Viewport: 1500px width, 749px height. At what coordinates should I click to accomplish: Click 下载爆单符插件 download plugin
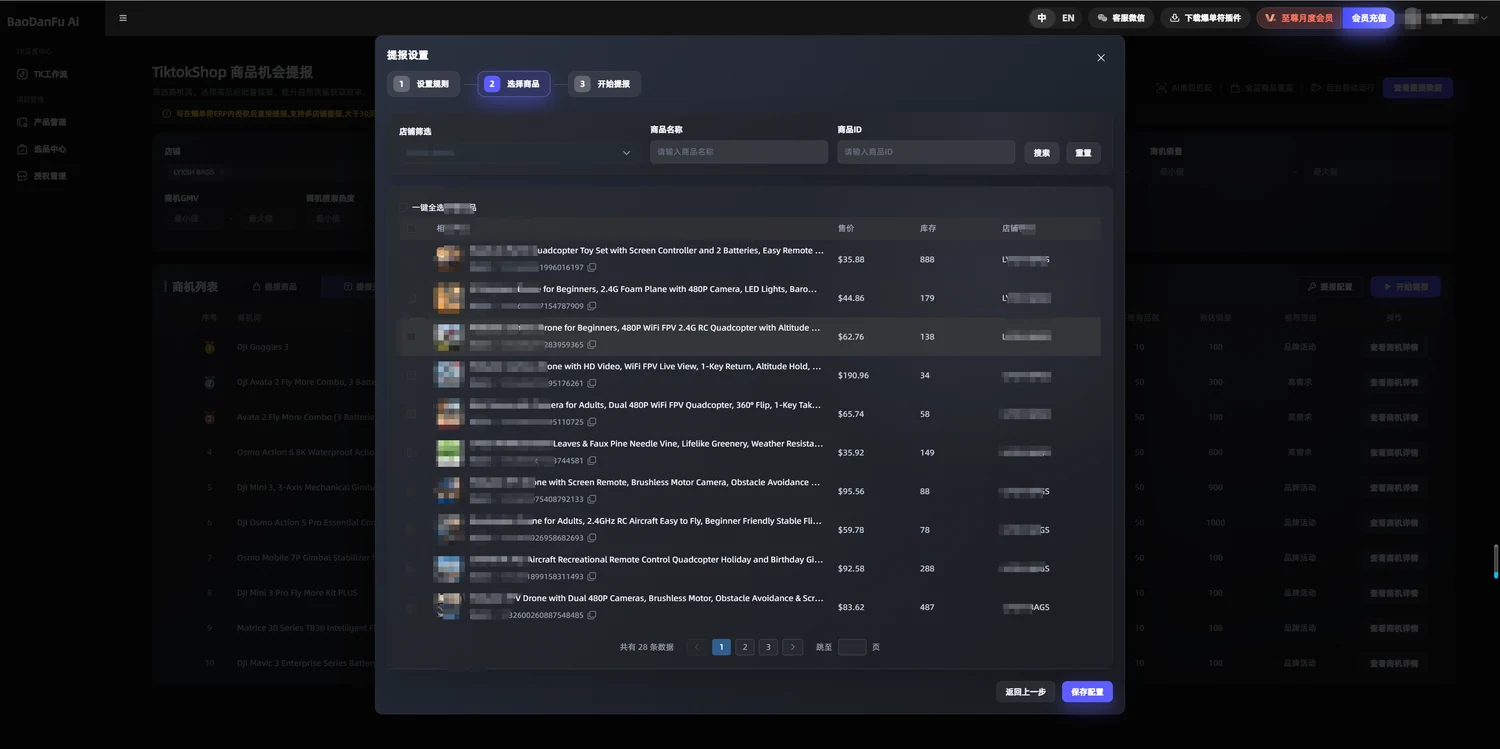[x=1205, y=18]
